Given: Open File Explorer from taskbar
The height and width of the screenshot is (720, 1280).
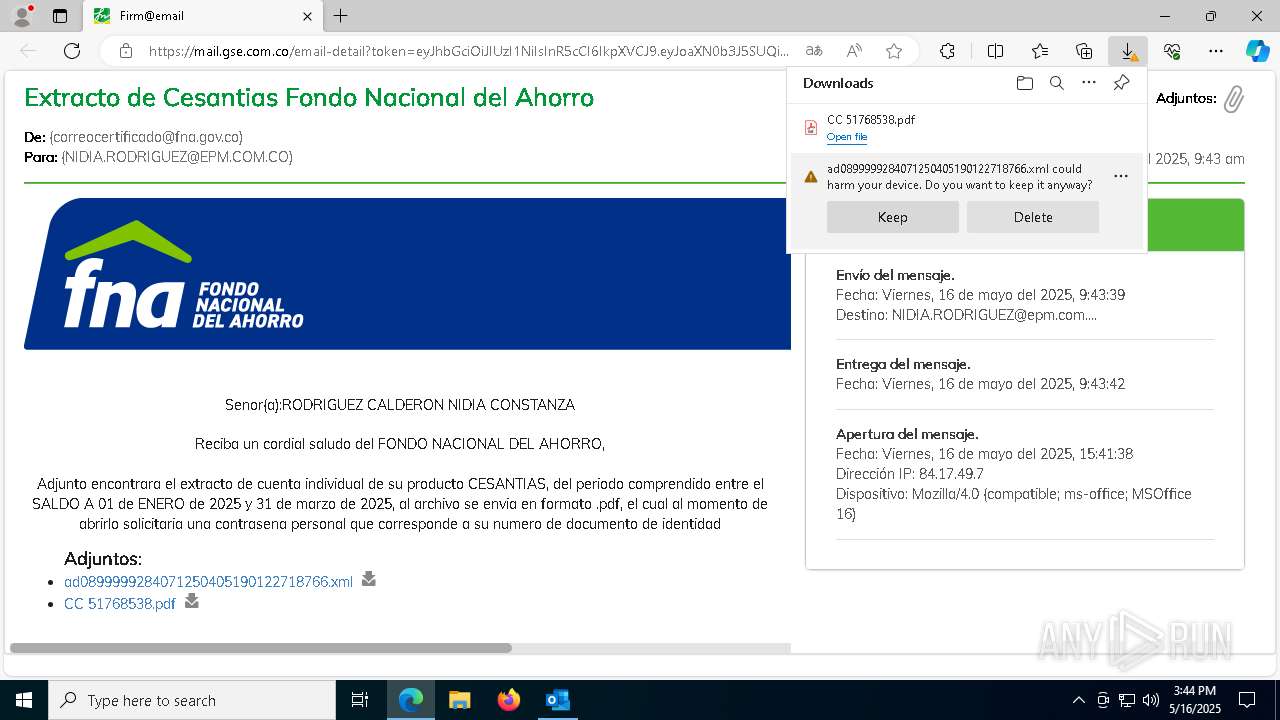Looking at the screenshot, I should click(x=459, y=700).
